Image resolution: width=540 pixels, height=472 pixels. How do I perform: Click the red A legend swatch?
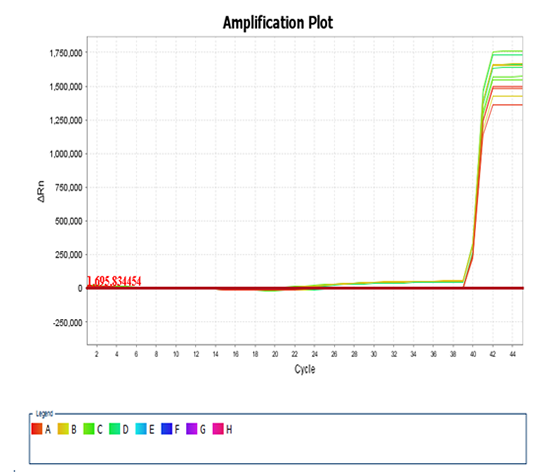(37, 429)
